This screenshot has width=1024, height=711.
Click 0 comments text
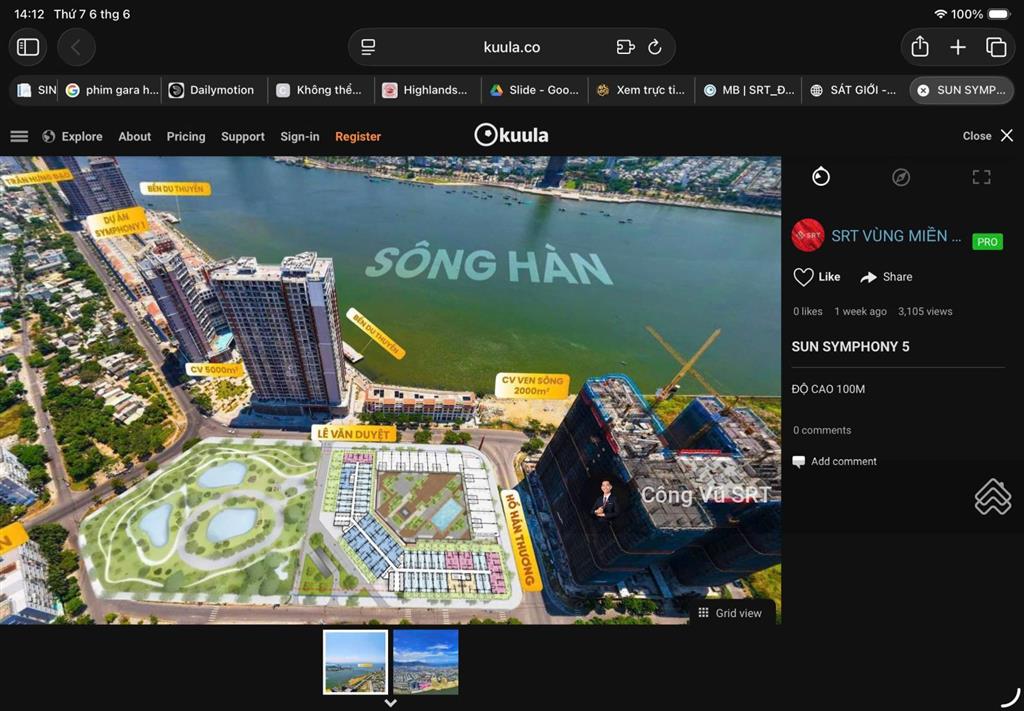[x=822, y=430]
